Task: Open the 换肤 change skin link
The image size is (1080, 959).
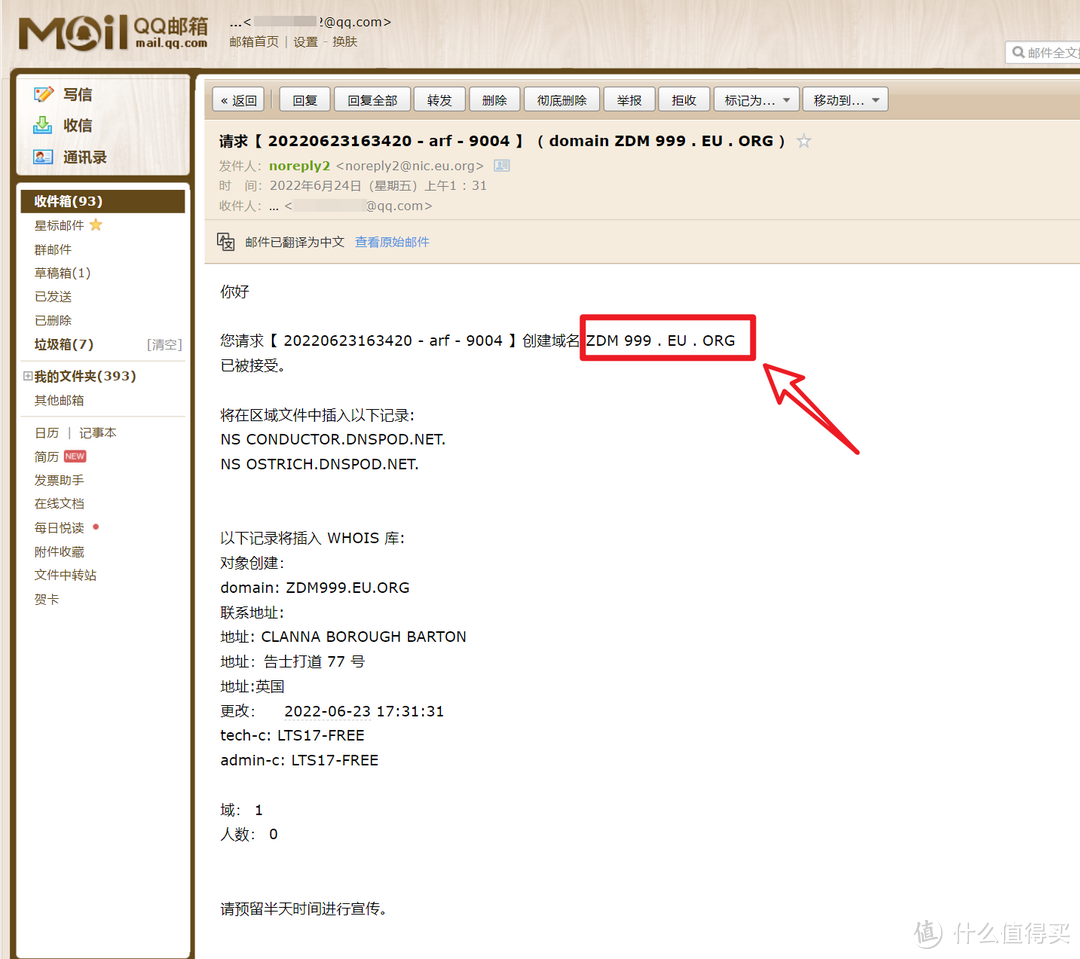Action: pos(345,42)
